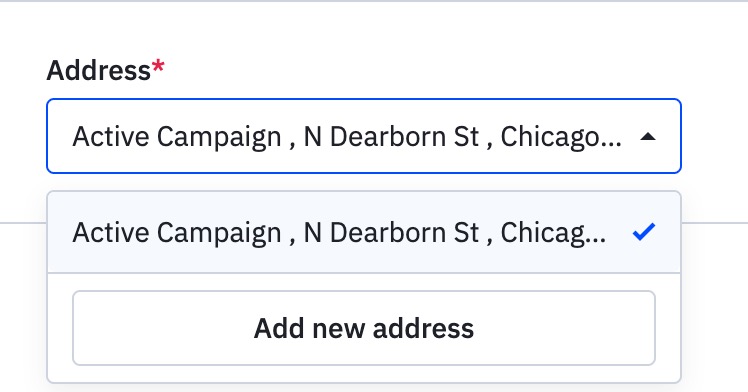
Task: Close the address list using the selected field text
Action: 347,137
